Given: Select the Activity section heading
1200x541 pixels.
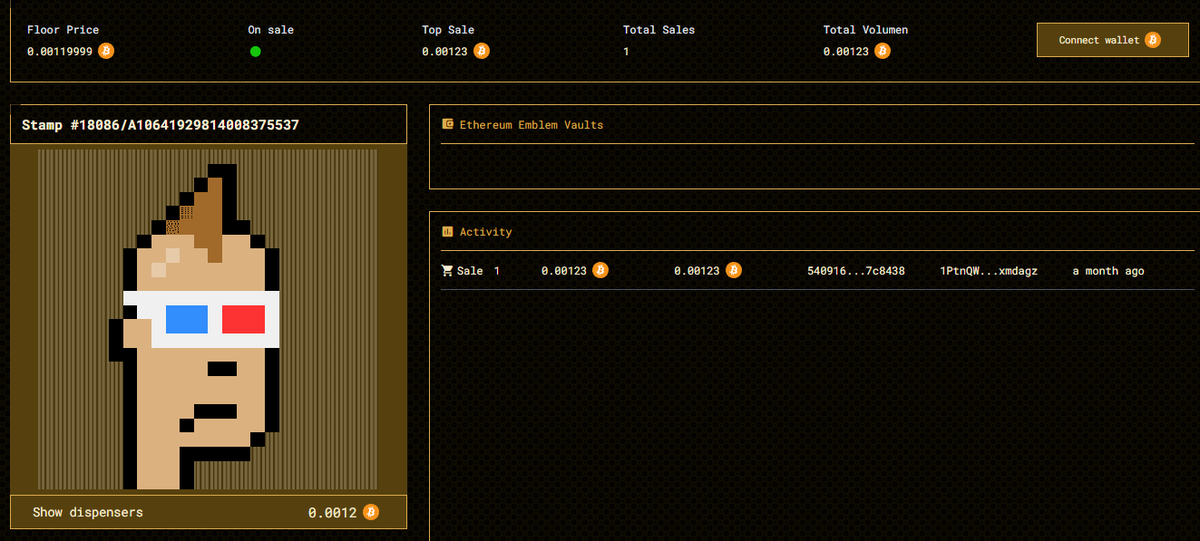Looking at the screenshot, I should (486, 232).
